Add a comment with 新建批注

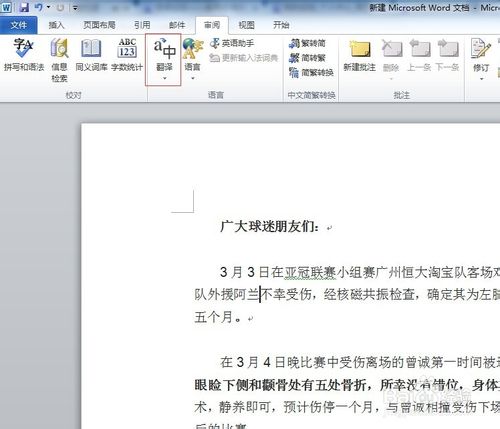point(359,55)
